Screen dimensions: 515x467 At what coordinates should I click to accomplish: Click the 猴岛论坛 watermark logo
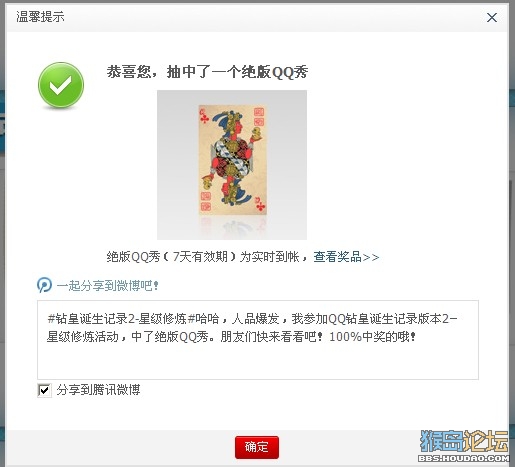464,441
